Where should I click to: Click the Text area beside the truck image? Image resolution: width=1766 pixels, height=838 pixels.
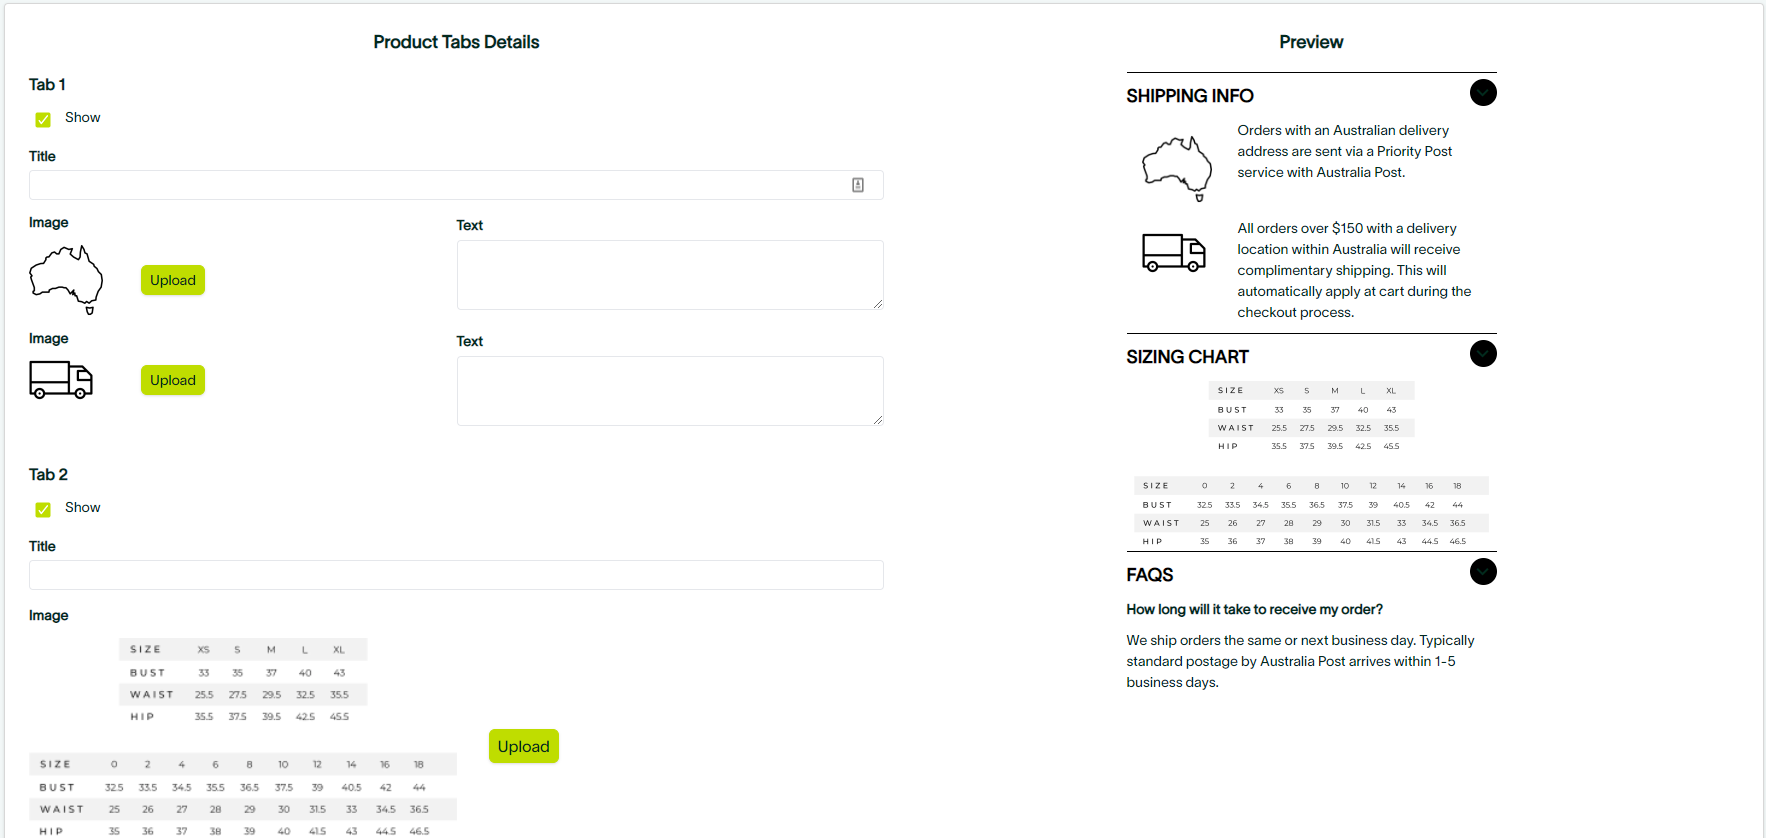[670, 391]
